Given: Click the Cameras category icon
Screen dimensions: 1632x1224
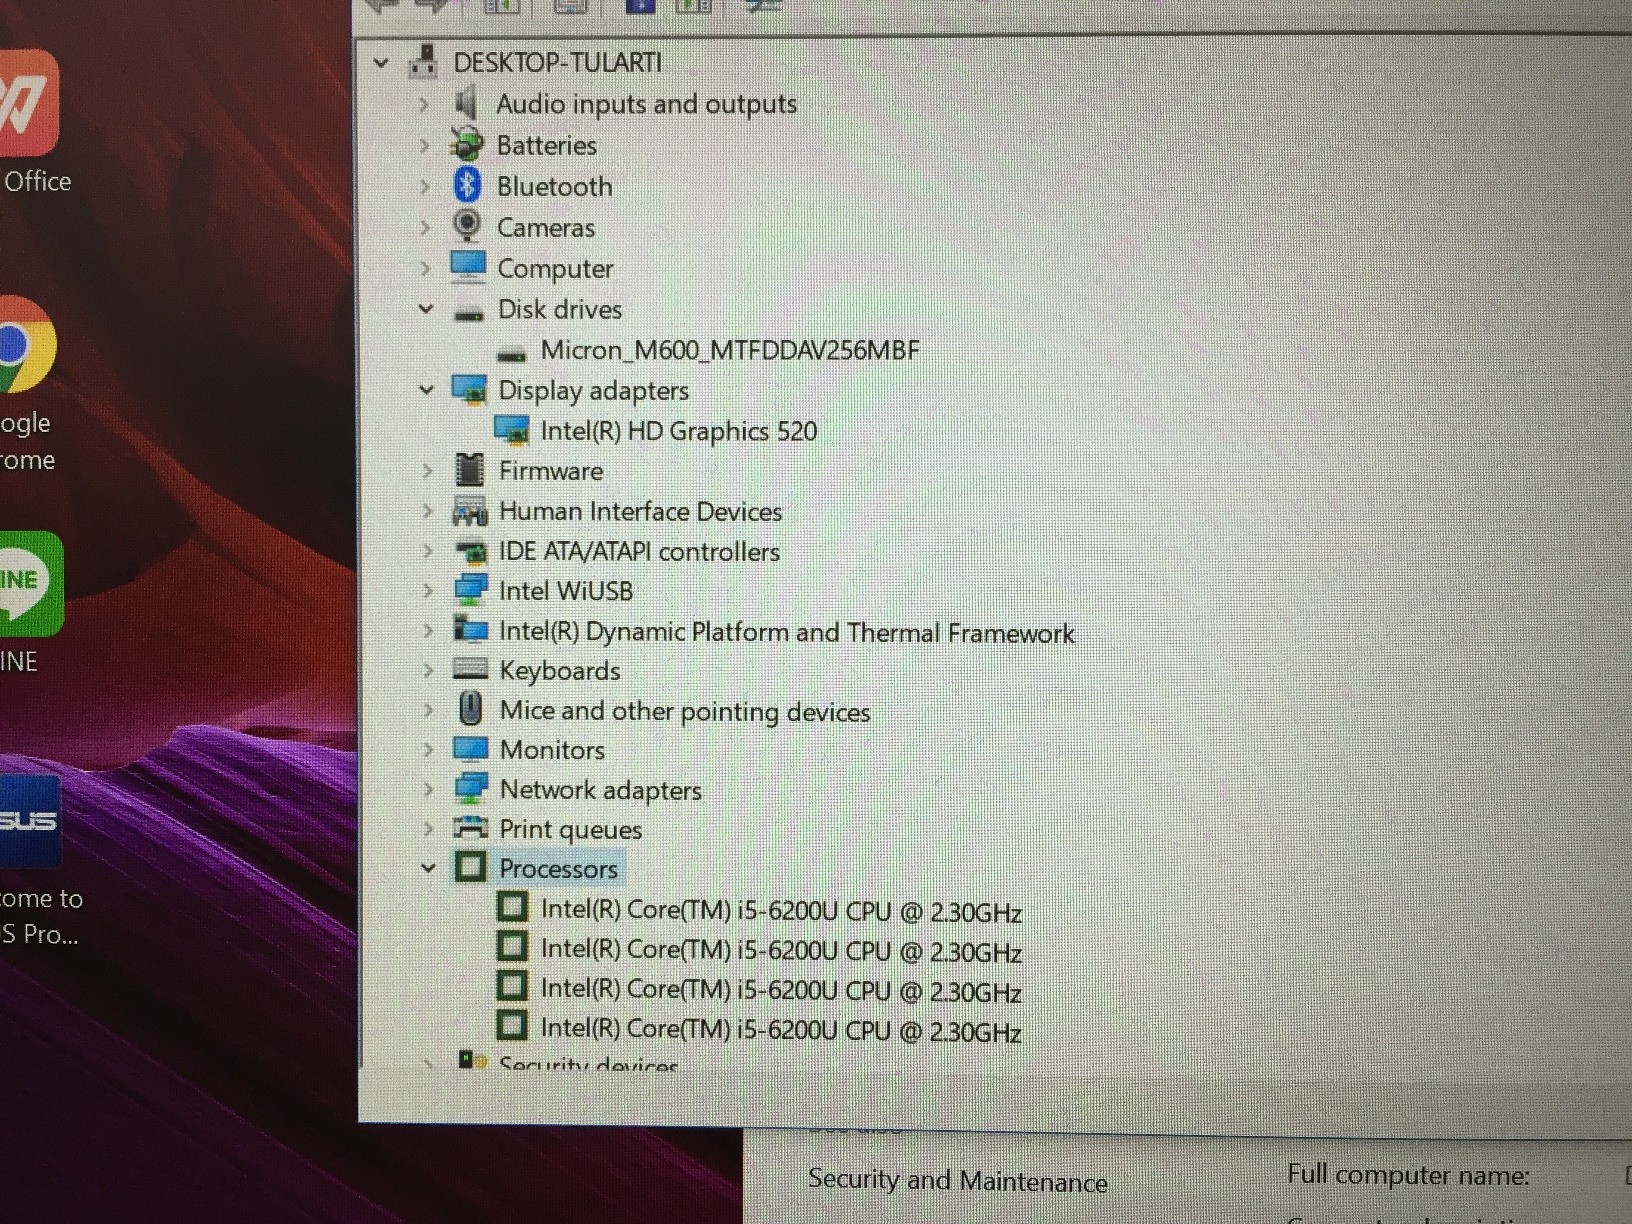Looking at the screenshot, I should tap(466, 227).
